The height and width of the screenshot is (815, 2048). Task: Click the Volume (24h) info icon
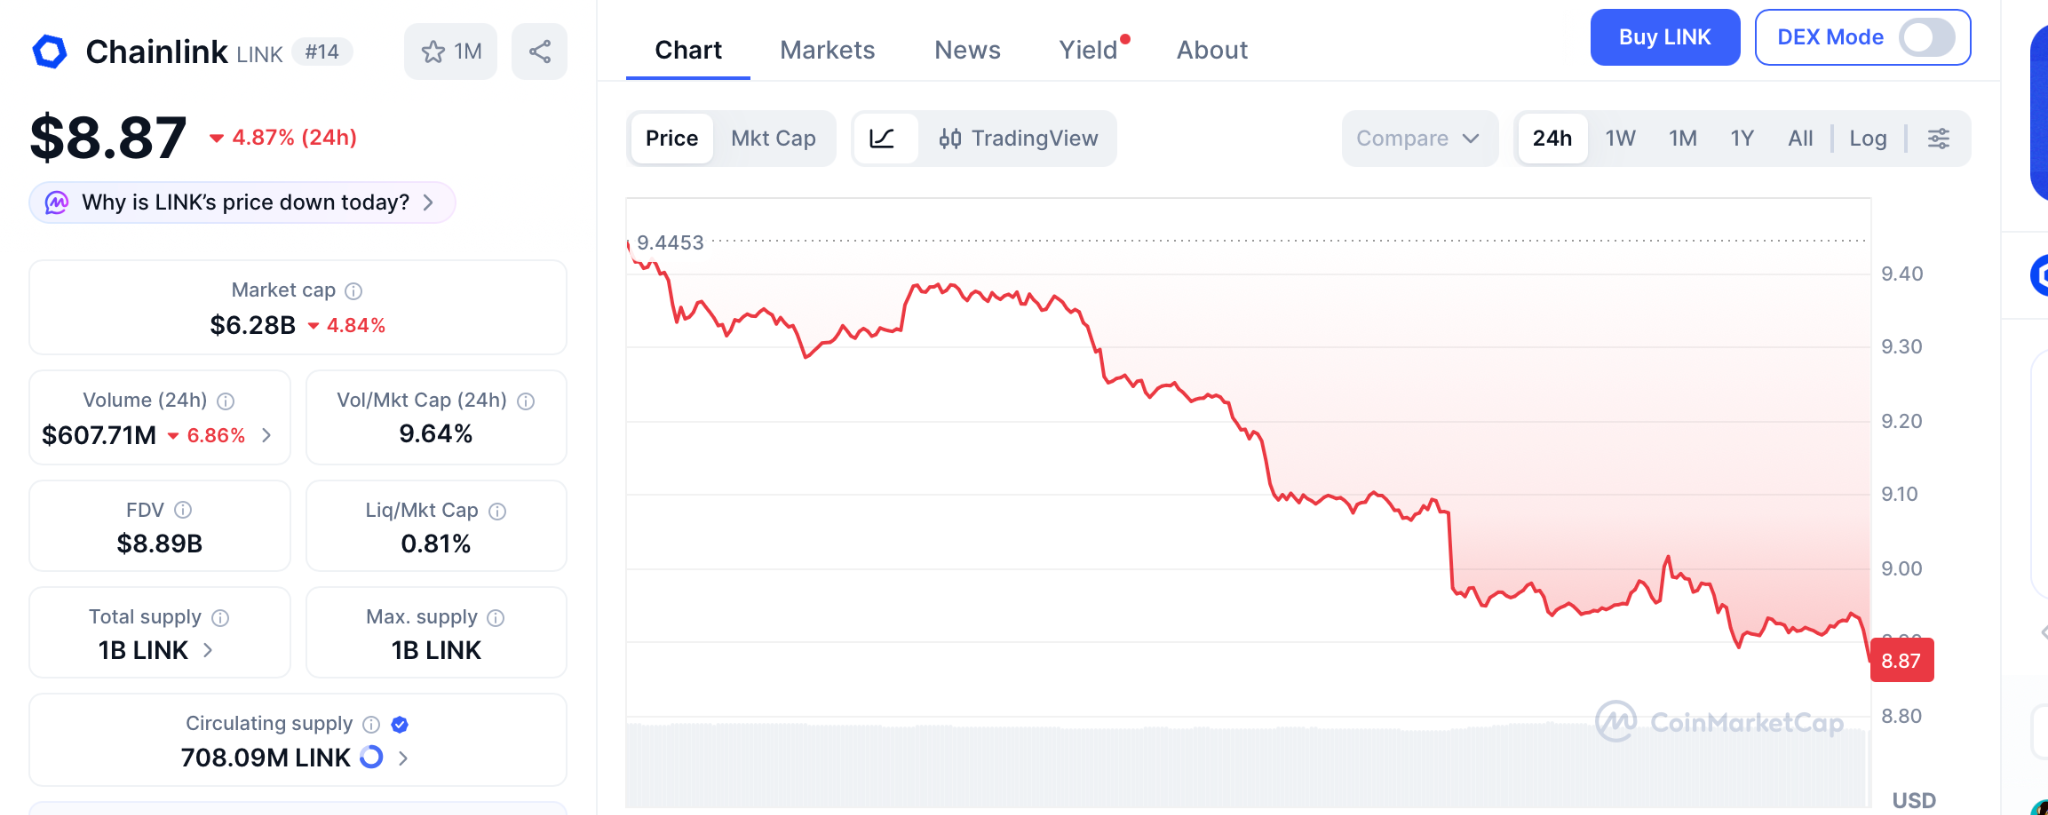click(226, 401)
